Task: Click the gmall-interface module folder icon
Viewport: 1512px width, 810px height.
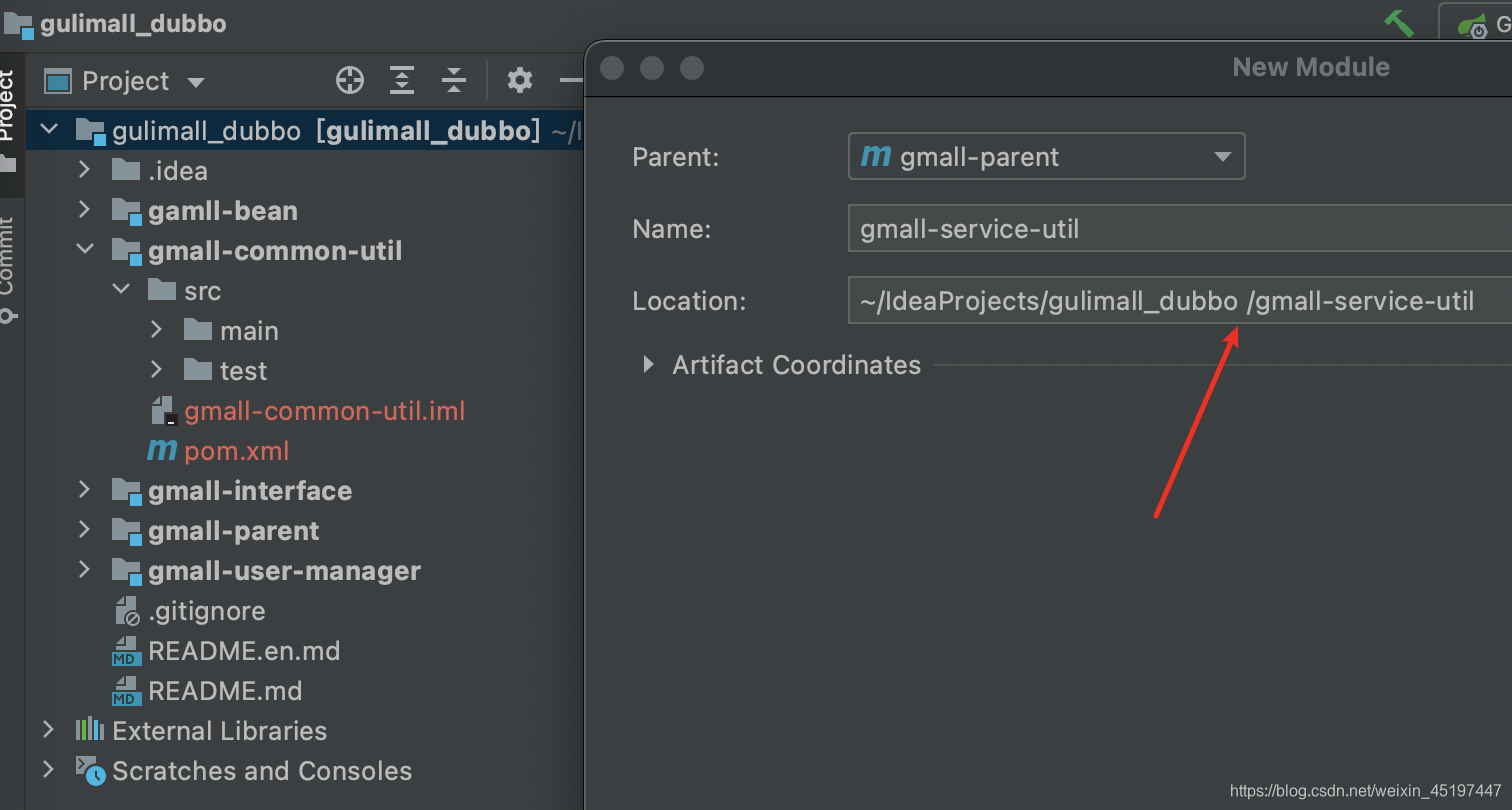Action: (126, 491)
